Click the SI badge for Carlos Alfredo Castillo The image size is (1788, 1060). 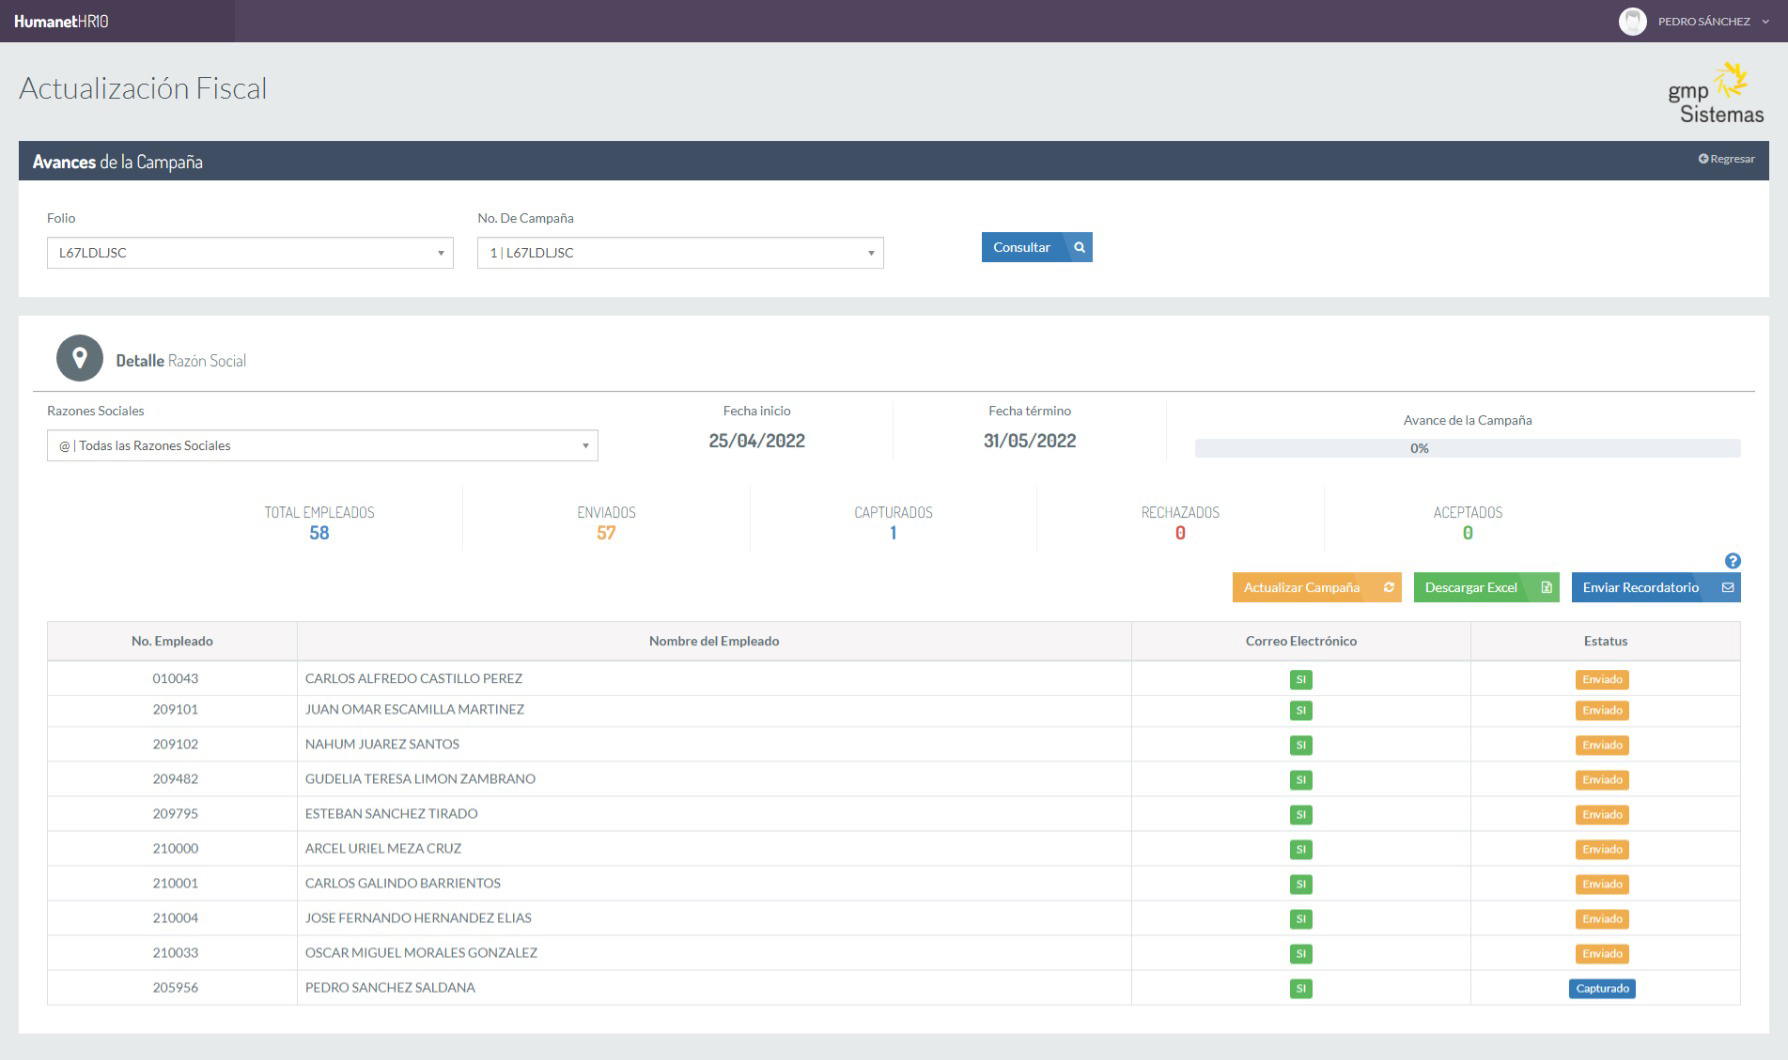[1300, 680]
